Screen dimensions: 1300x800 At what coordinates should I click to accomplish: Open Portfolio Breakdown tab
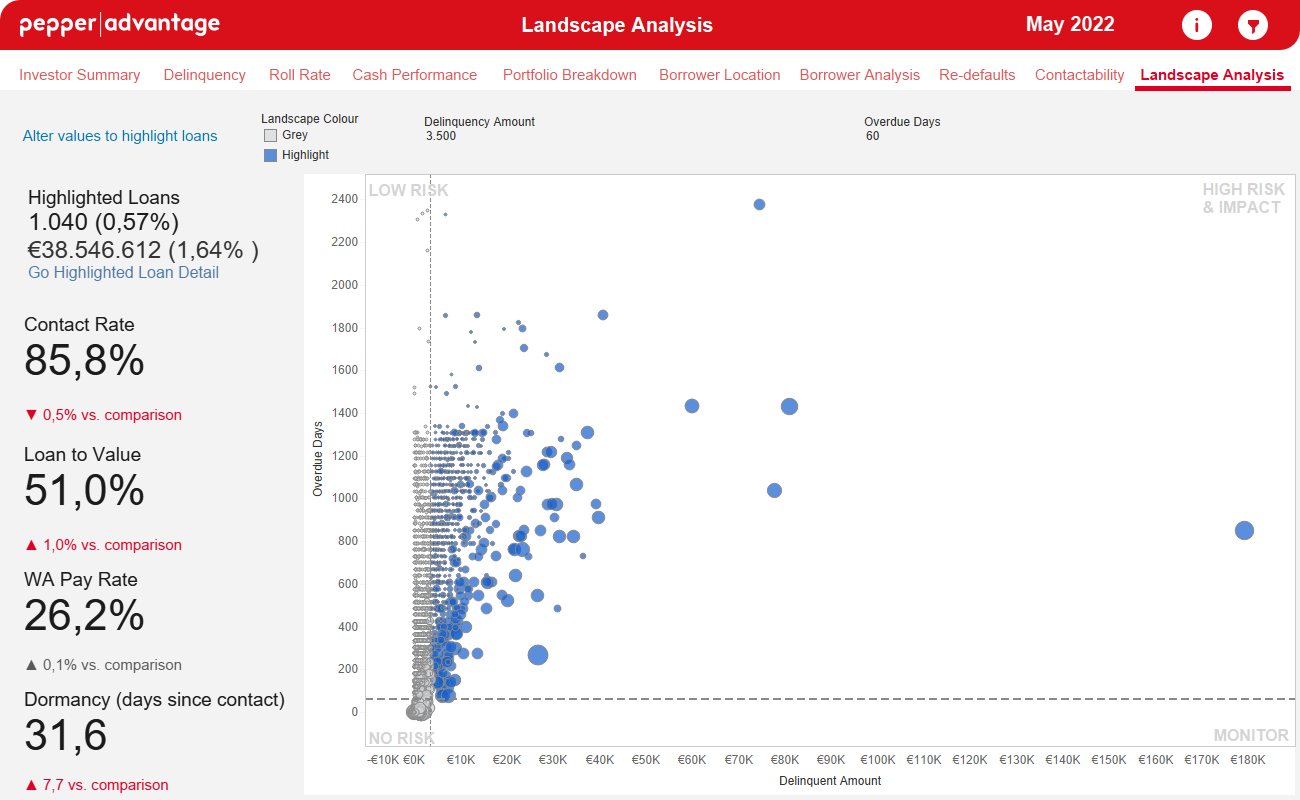pos(570,75)
